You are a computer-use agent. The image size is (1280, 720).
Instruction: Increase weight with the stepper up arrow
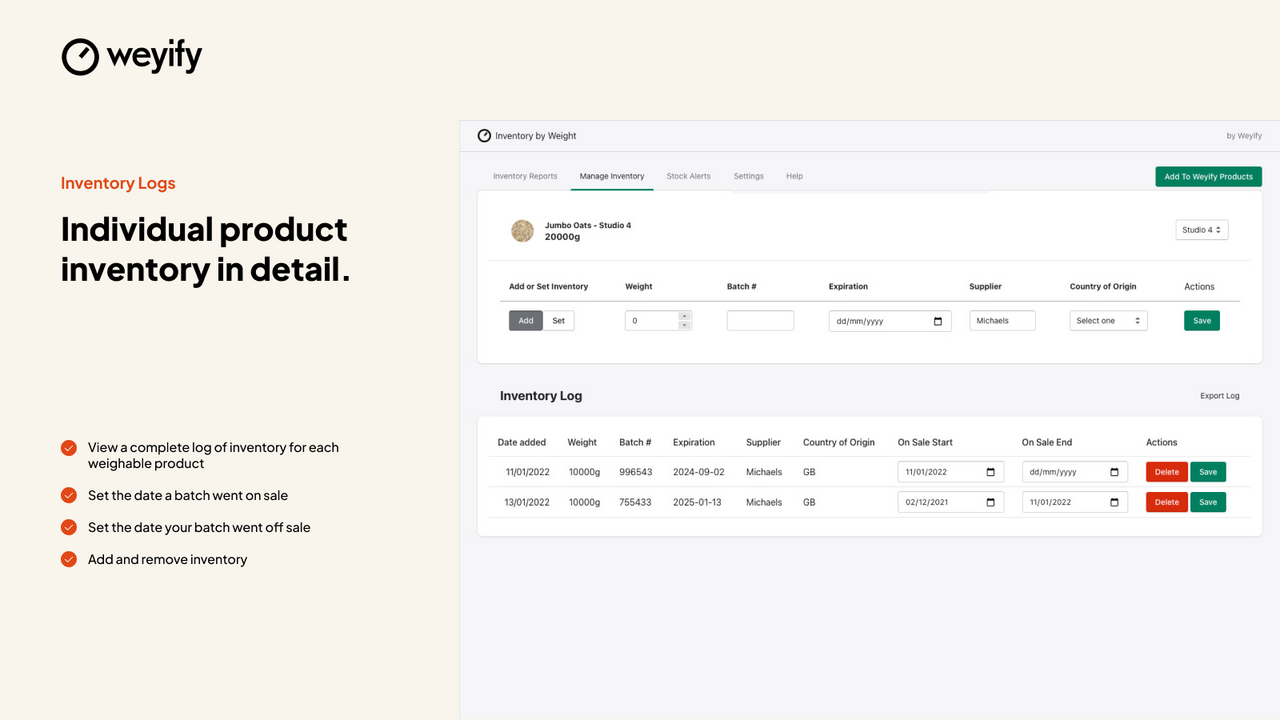click(685, 316)
